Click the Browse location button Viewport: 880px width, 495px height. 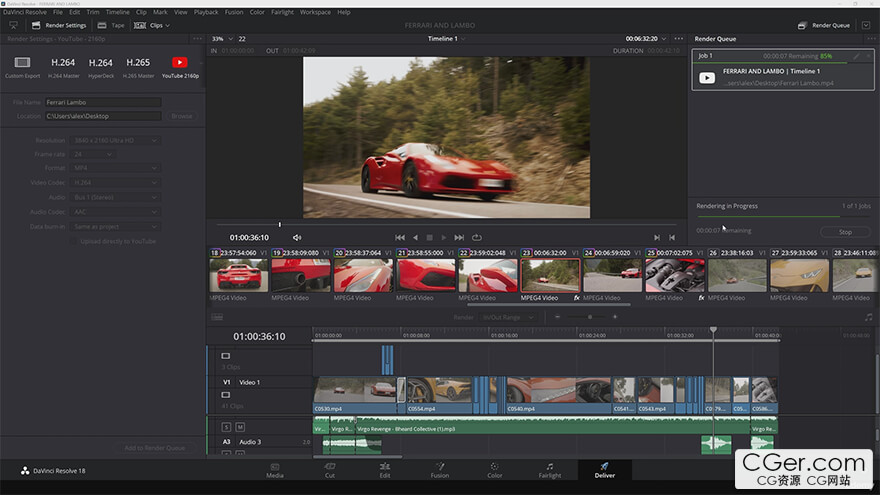[181, 116]
